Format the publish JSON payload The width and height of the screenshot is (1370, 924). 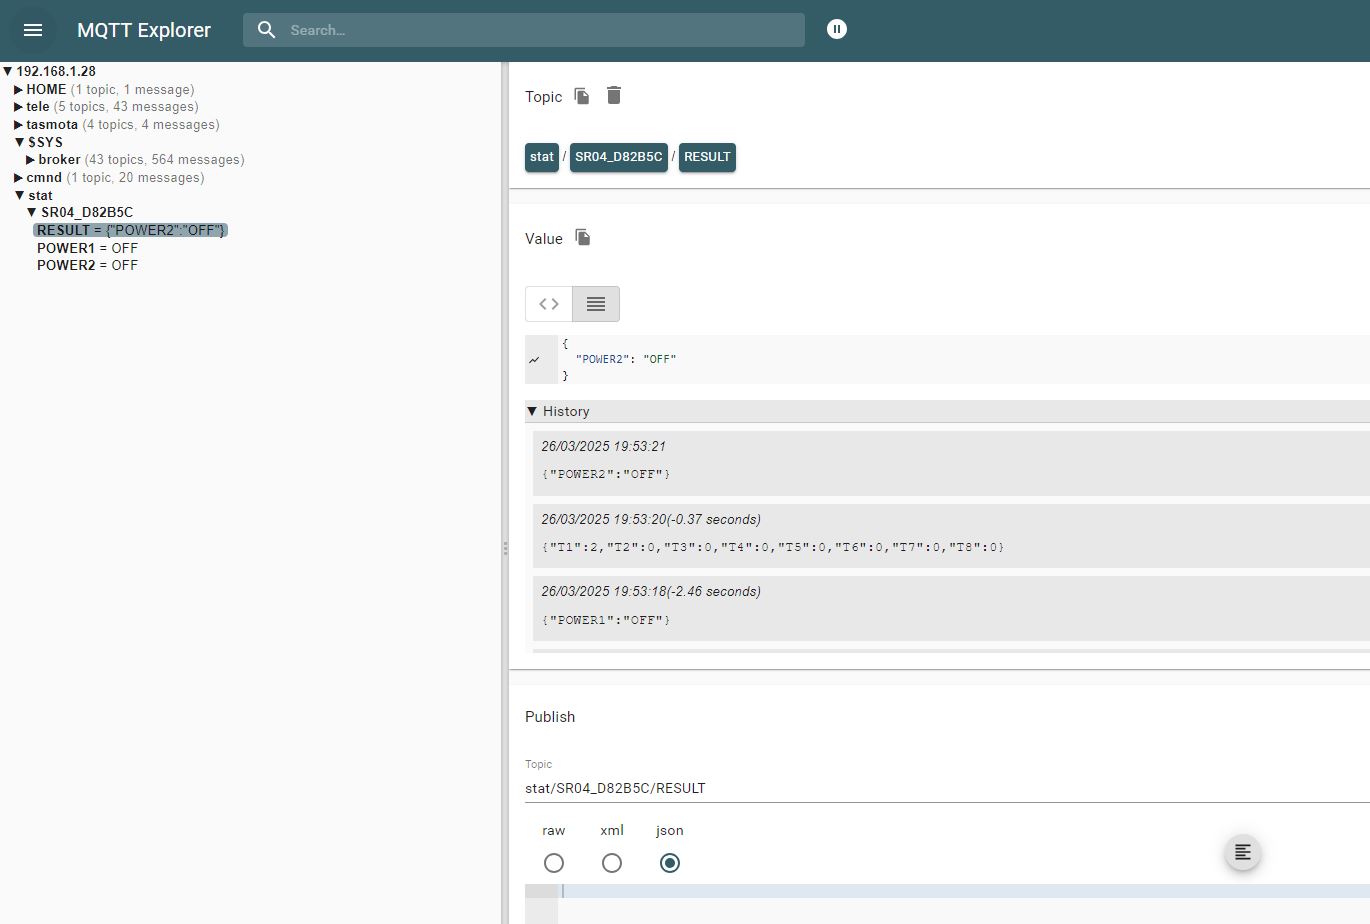click(x=1243, y=852)
